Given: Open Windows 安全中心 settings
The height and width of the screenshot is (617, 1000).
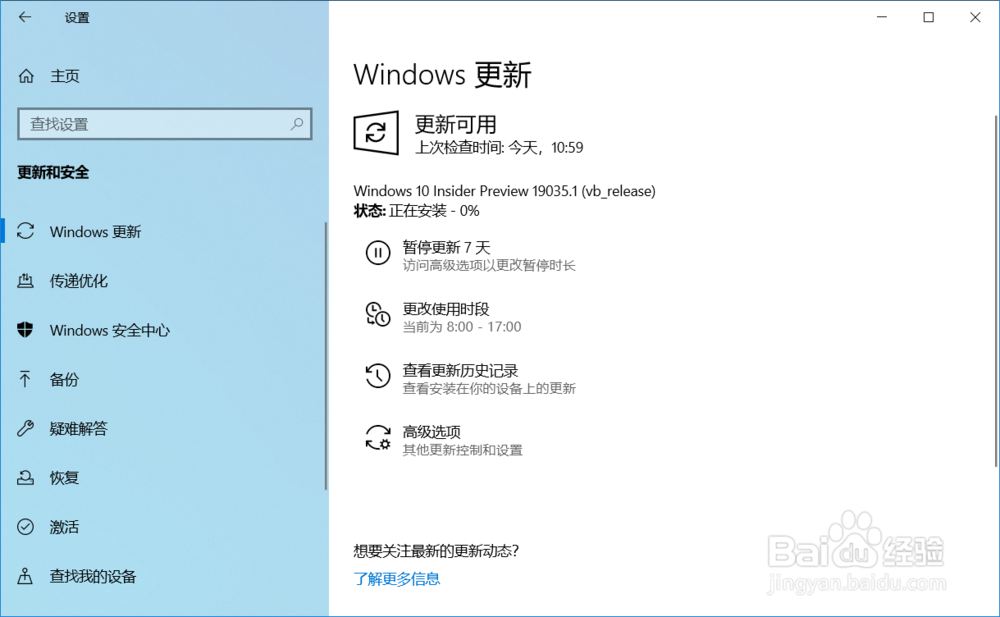Looking at the screenshot, I should 109,330.
